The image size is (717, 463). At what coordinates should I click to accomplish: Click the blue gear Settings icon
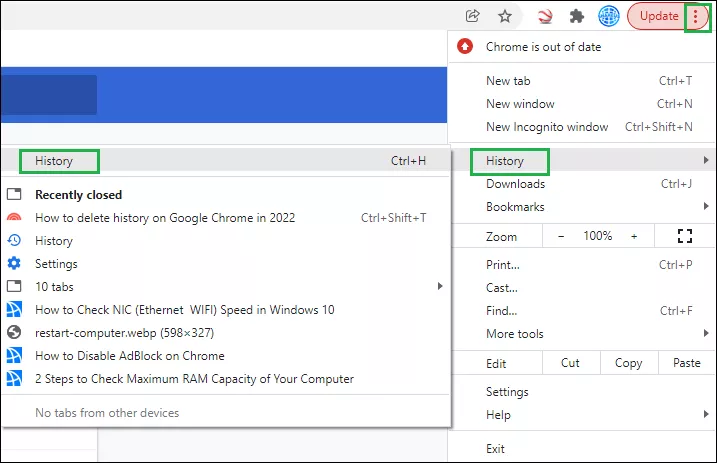pos(14,263)
